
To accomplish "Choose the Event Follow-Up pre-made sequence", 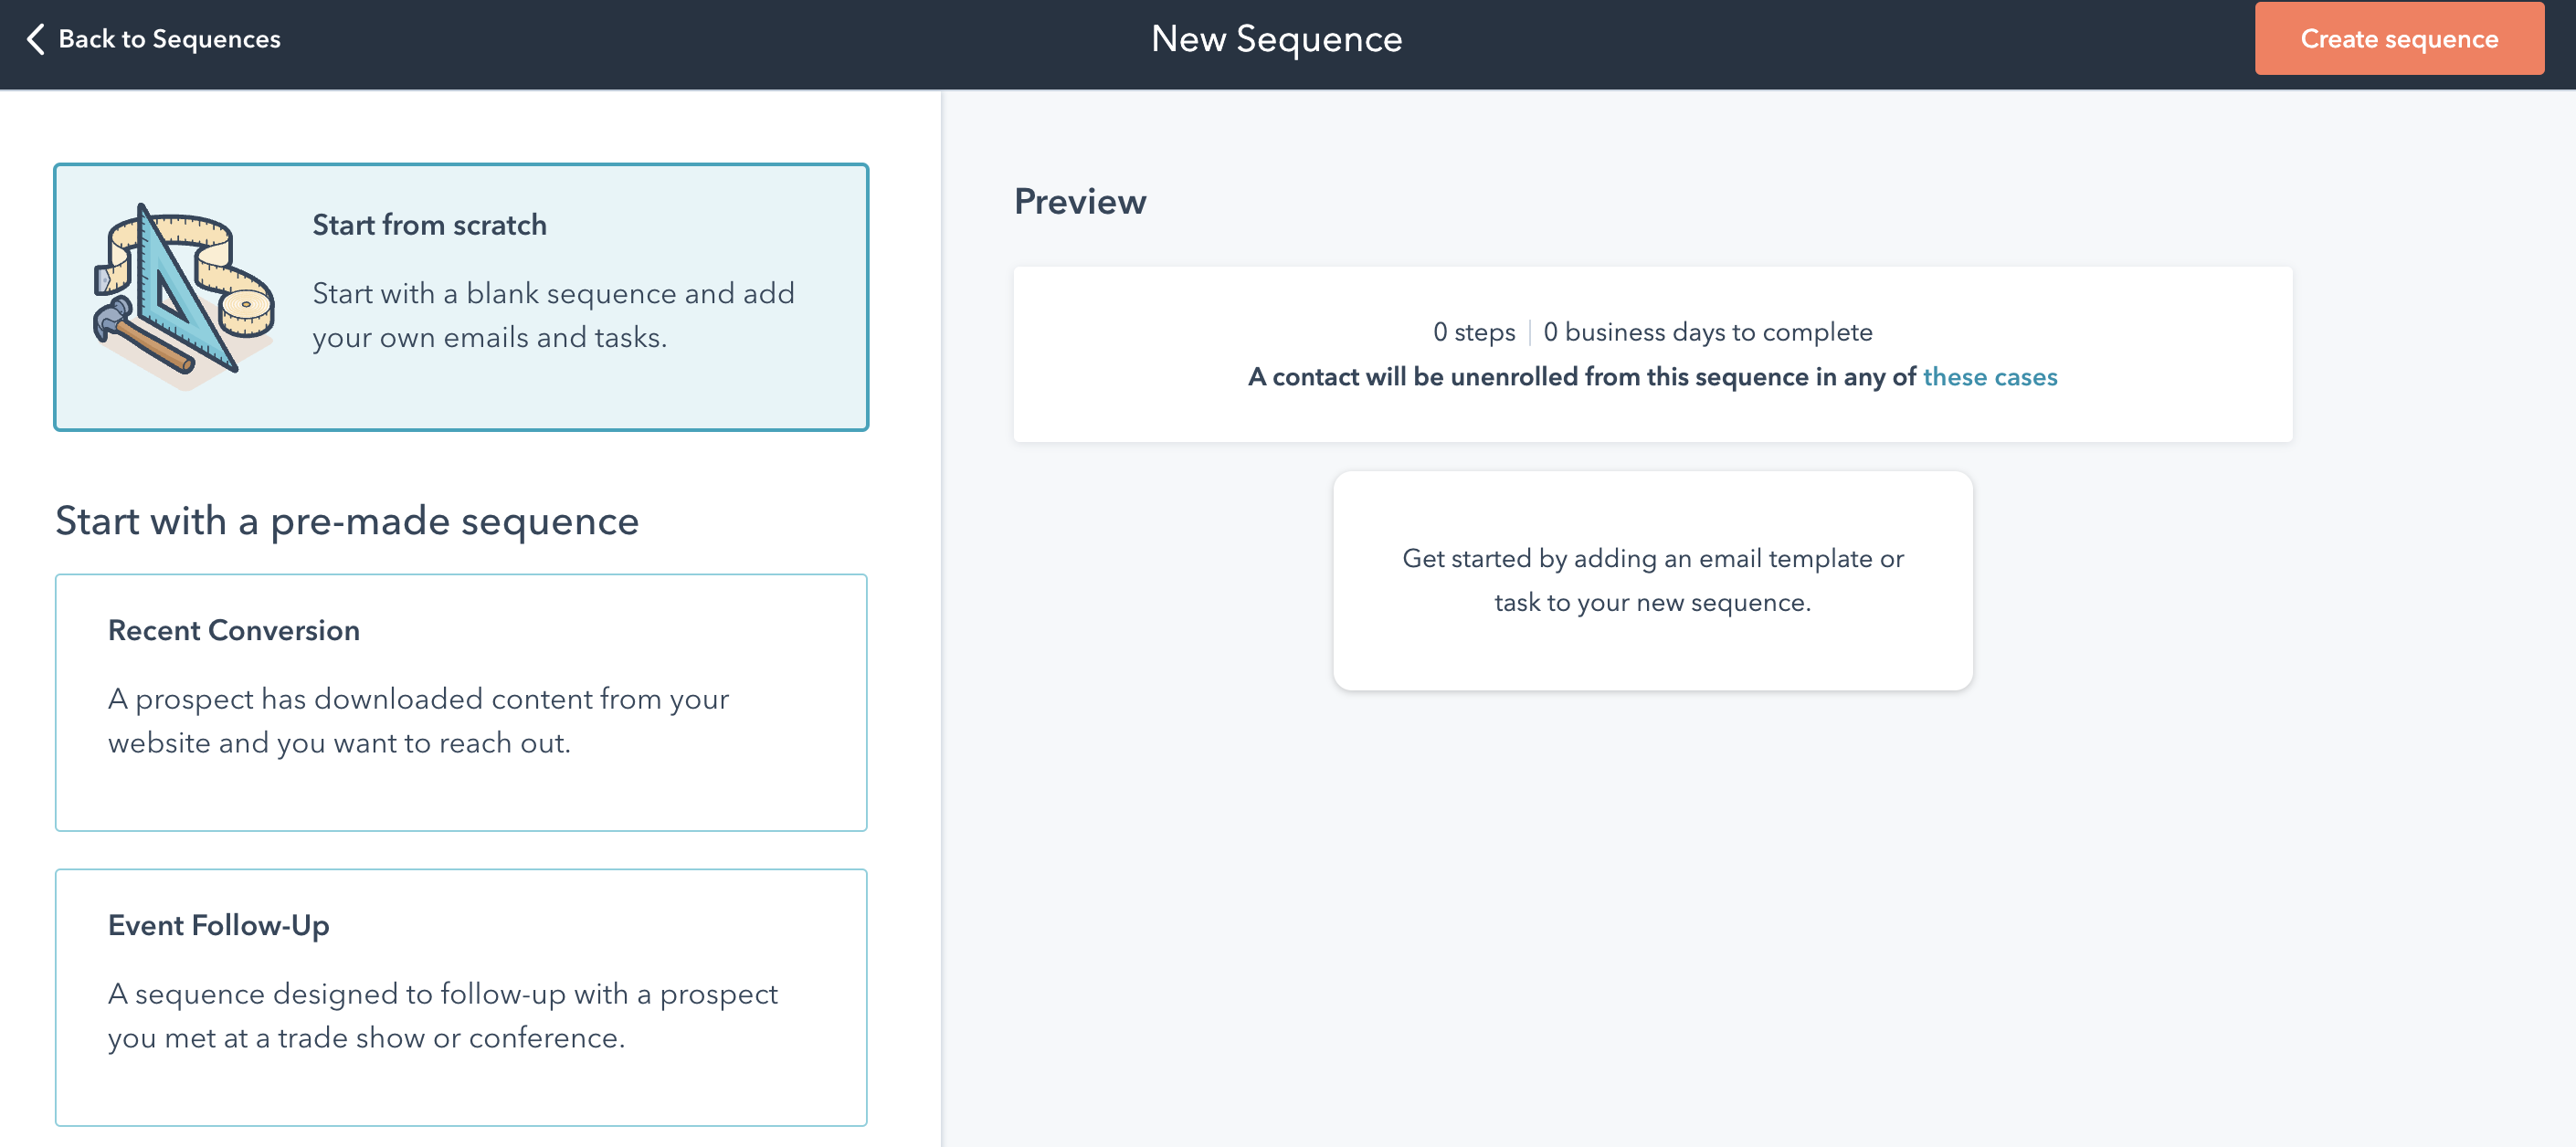I will click(461, 997).
